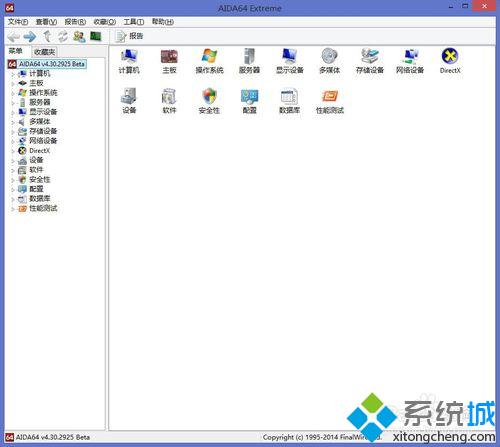Click the blue forward arrow toolbar button

click(x=30, y=37)
